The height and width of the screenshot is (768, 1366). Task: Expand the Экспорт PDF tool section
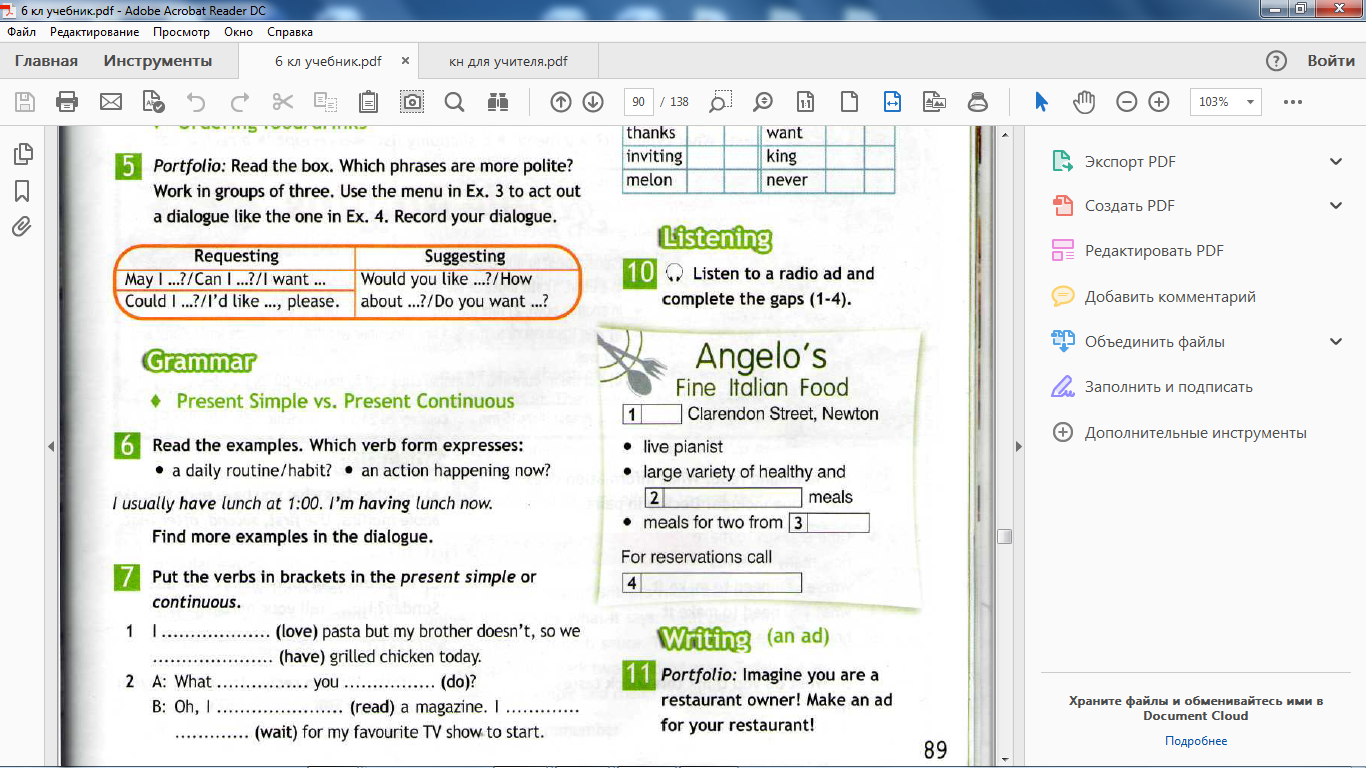coord(1336,162)
